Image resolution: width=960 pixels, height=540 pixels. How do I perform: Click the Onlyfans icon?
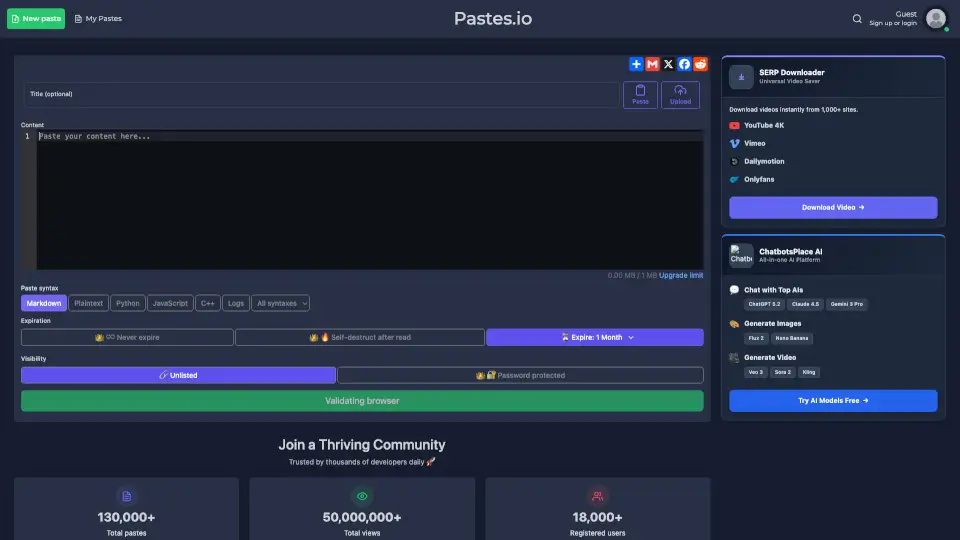pos(734,179)
